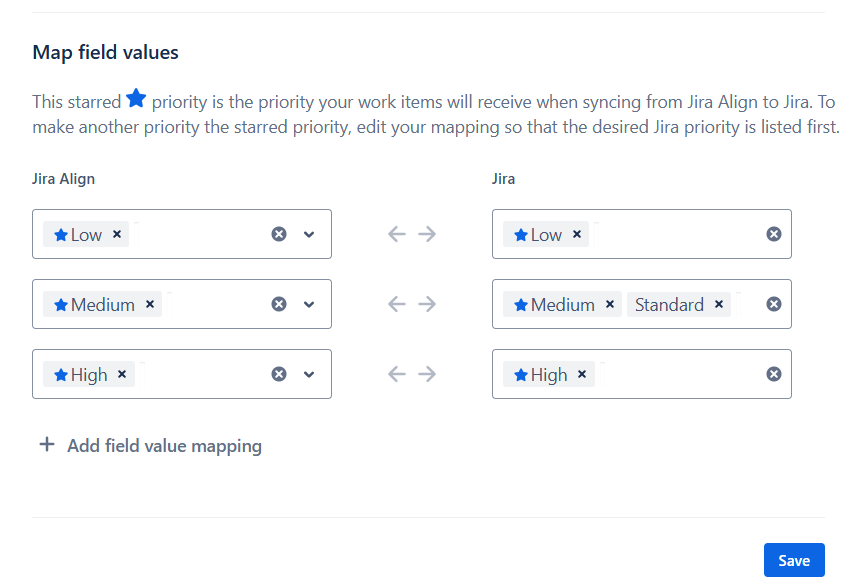Click the sync direction arrows for High row

tap(412, 374)
